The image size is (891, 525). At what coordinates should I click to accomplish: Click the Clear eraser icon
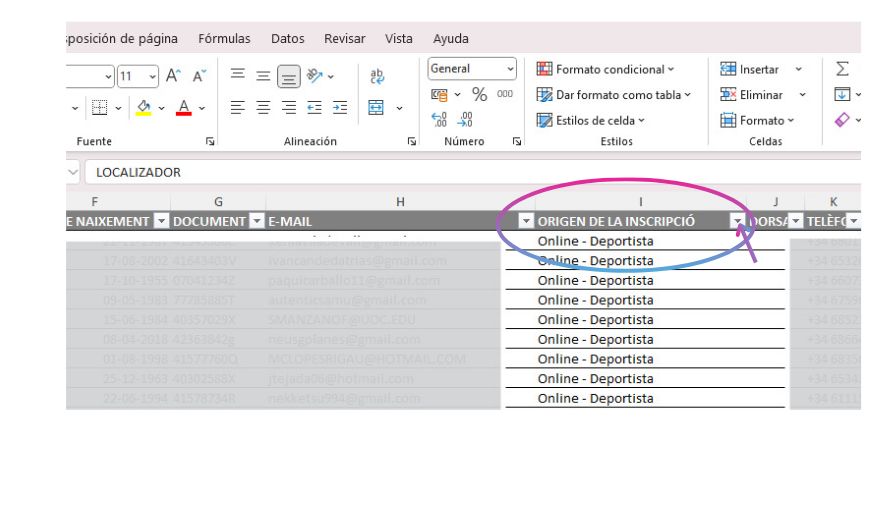point(842,120)
